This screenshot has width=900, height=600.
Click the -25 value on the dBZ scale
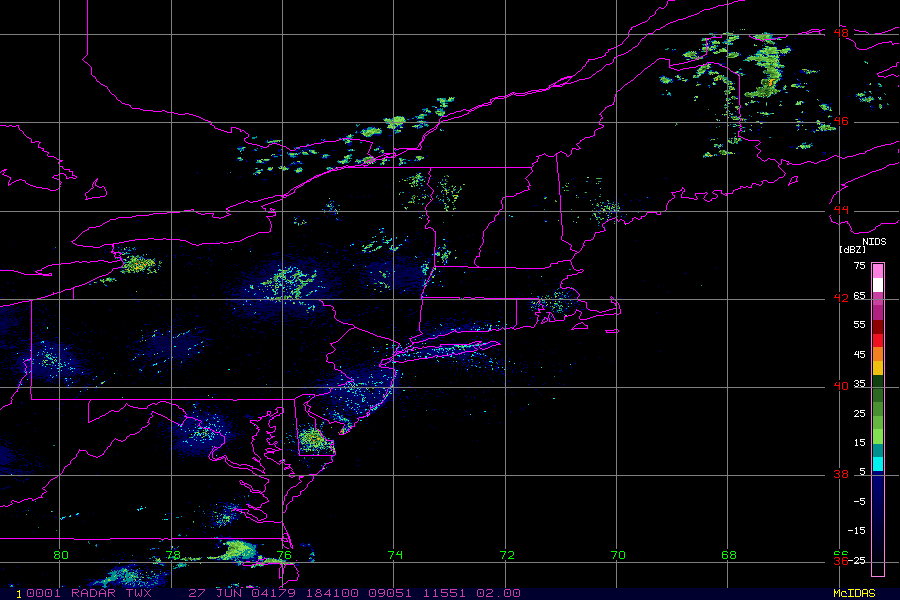click(x=857, y=560)
